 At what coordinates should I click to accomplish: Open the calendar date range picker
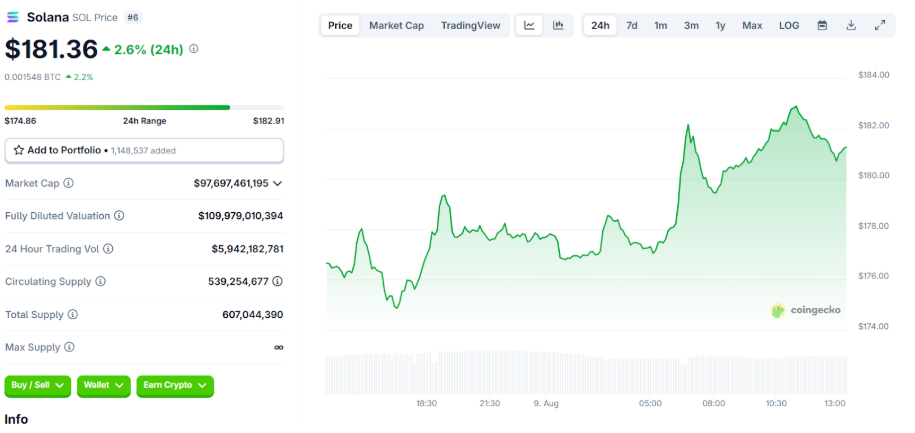[822, 25]
